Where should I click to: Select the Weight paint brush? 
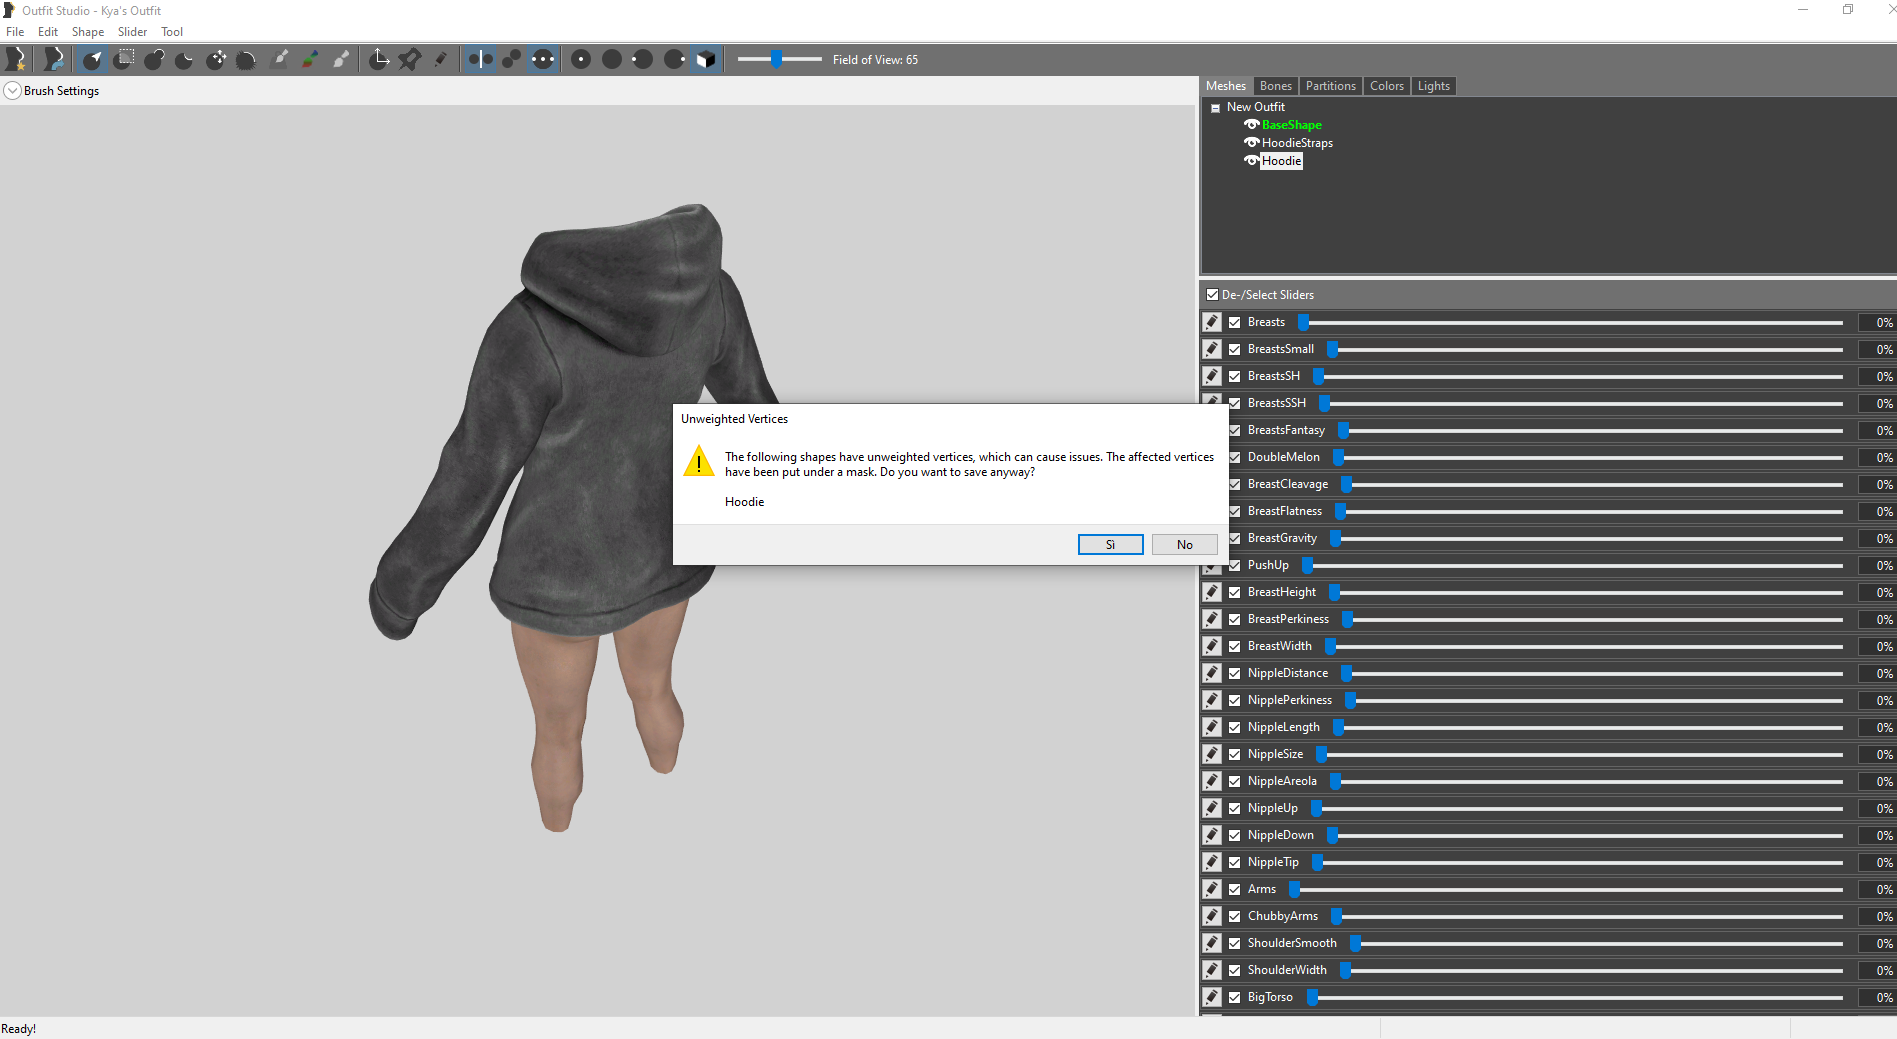point(281,59)
